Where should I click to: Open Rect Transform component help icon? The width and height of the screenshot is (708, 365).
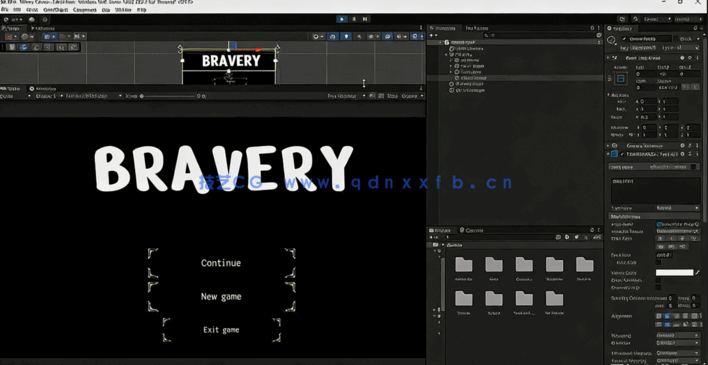coord(682,58)
